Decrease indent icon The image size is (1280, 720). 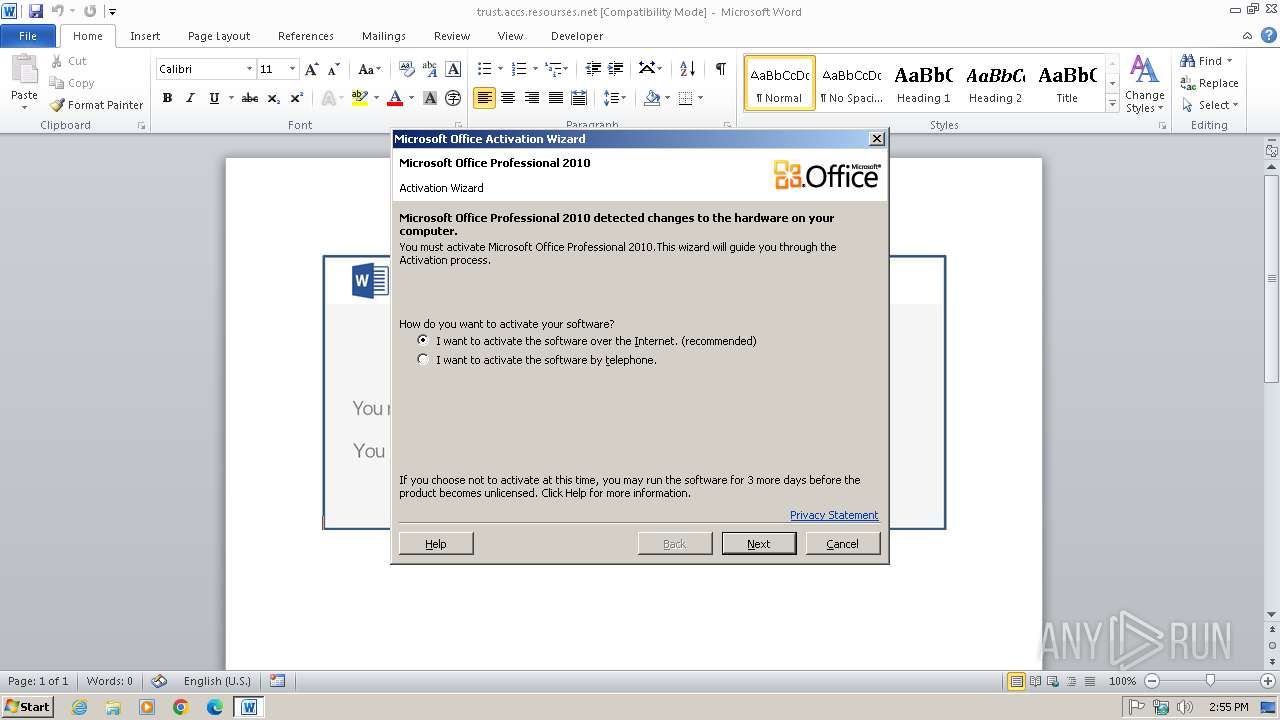[x=593, y=69]
